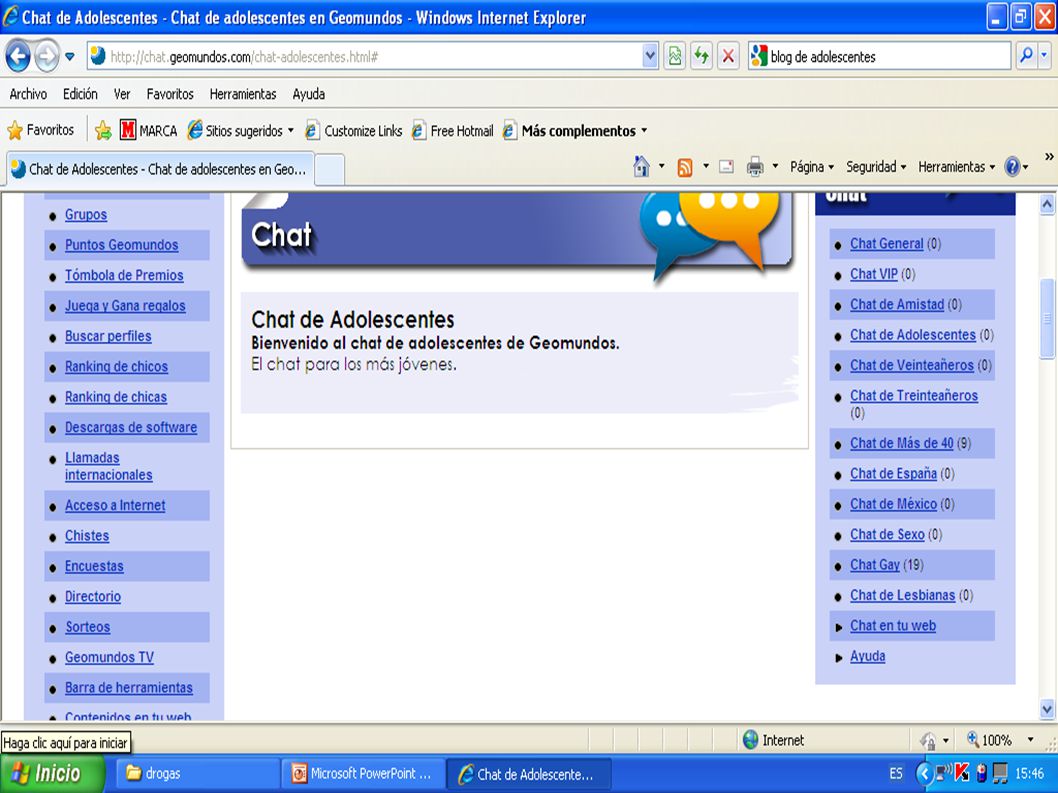Open Descargas de software link
This screenshot has height=793, width=1058.
tap(131, 427)
